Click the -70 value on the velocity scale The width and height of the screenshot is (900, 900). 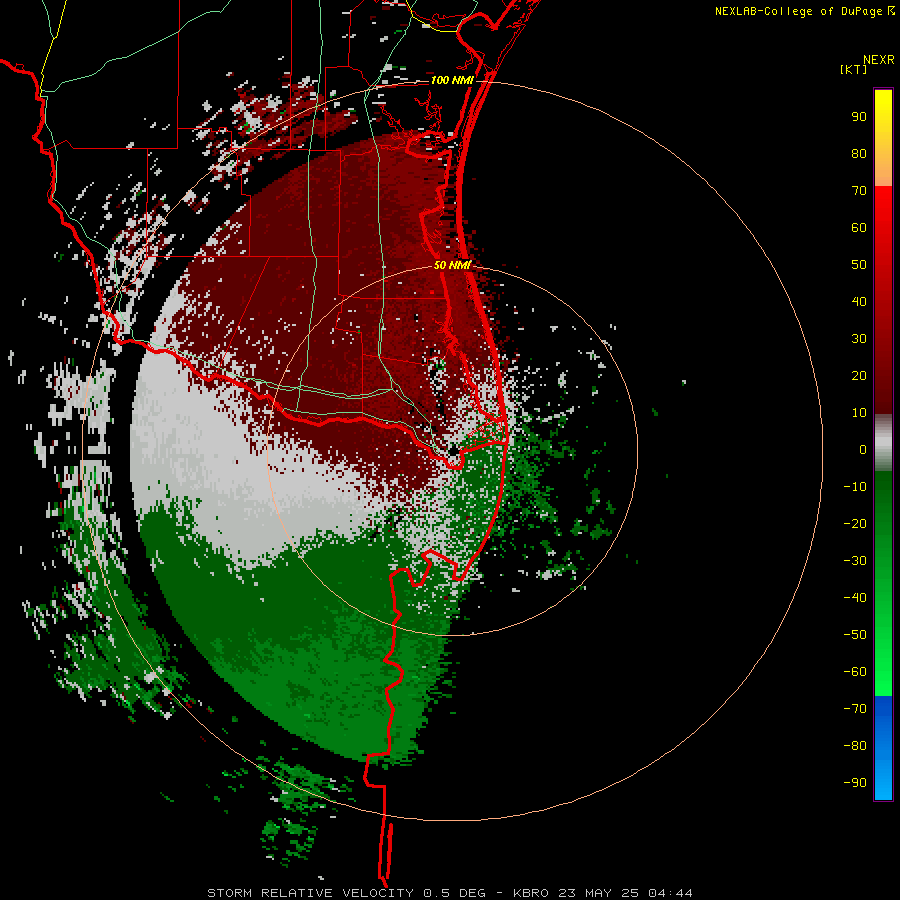(855, 709)
